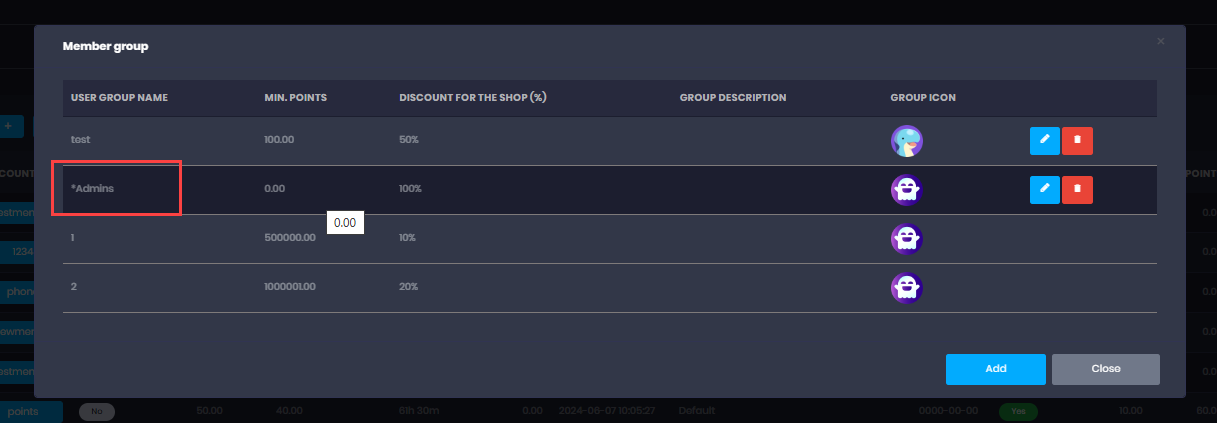The width and height of the screenshot is (1217, 423).
Task: Click the 500000.00 min points value
Action: [290, 238]
